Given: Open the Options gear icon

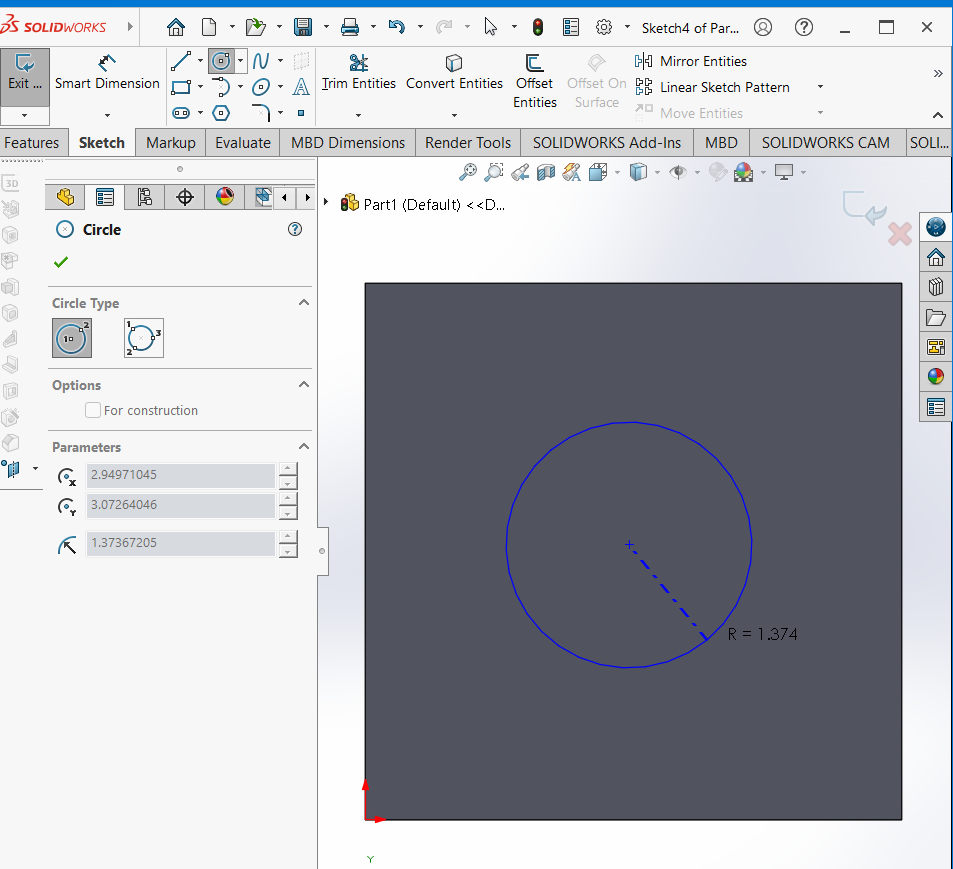Looking at the screenshot, I should coord(604,27).
